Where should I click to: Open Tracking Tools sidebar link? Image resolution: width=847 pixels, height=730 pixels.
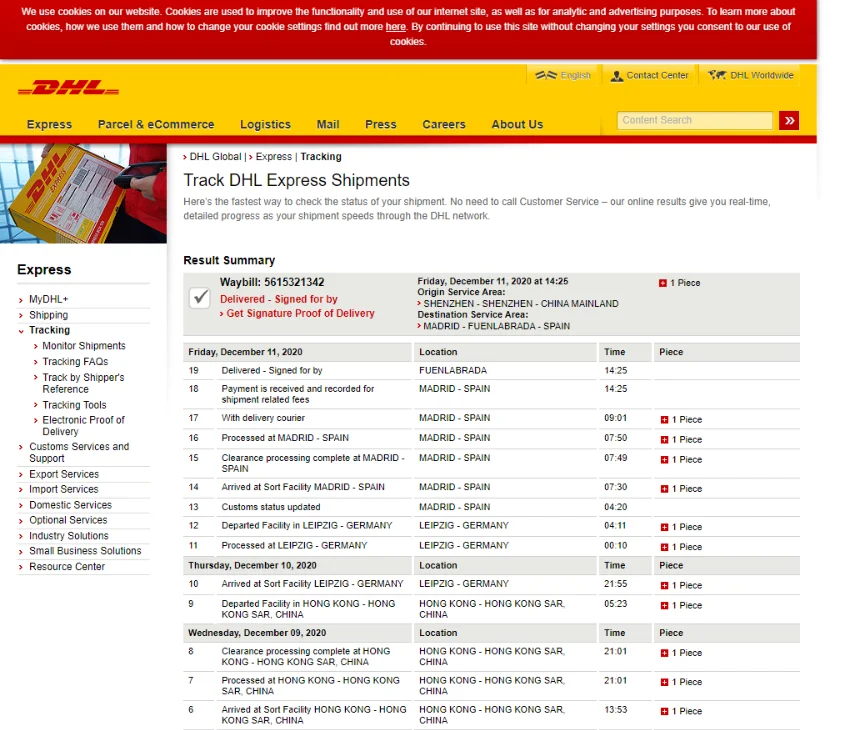75,405
